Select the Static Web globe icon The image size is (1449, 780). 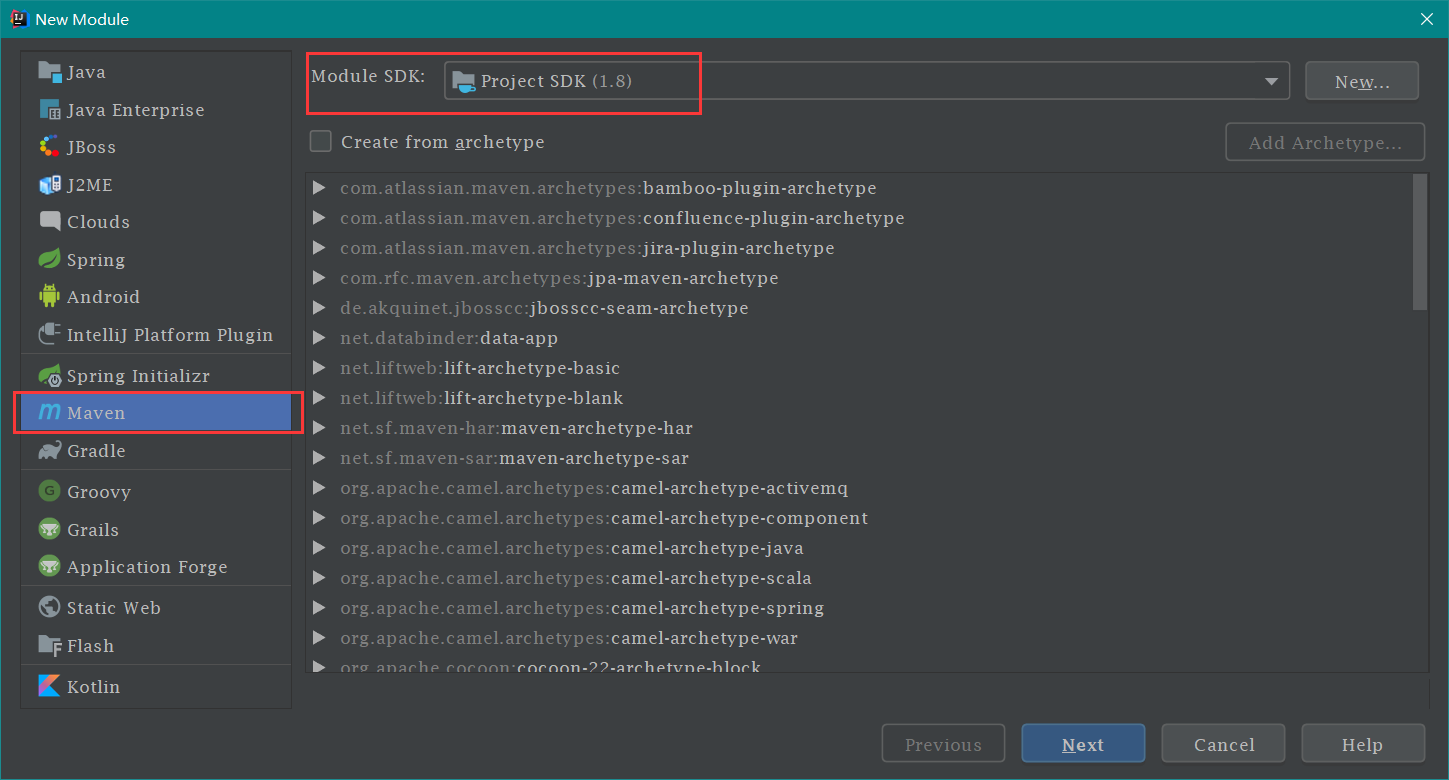(49, 608)
